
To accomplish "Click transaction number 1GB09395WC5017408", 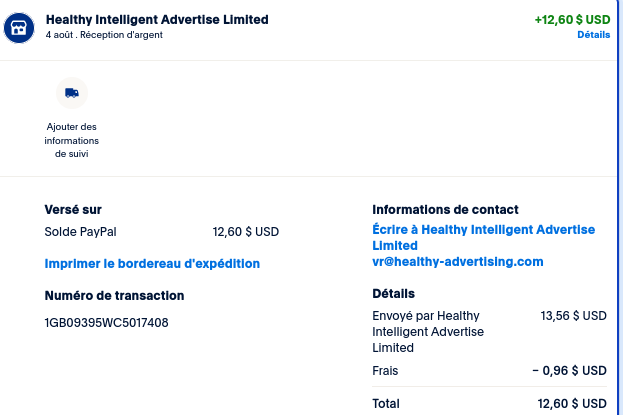I will [106, 323].
